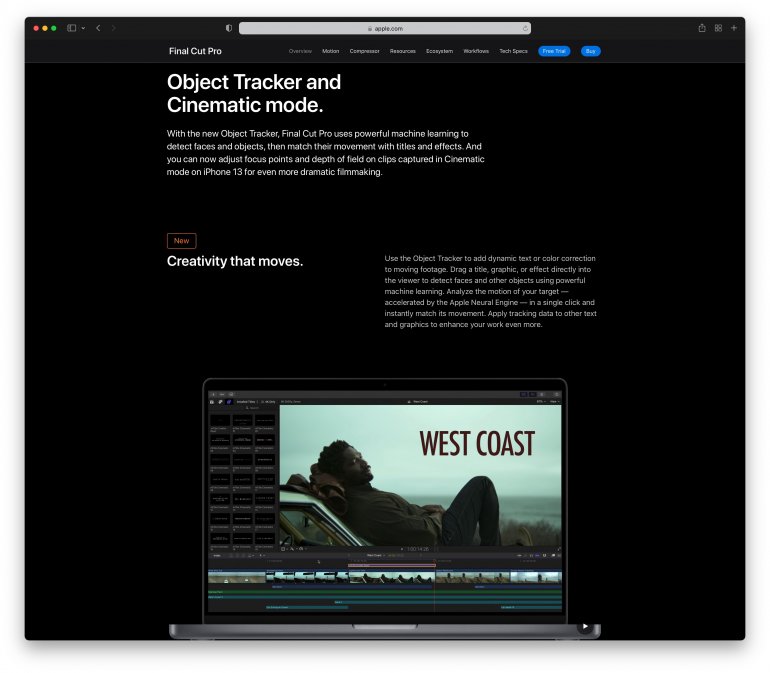770x673 pixels.
Task: Open the Resources nav item
Action: [403, 51]
